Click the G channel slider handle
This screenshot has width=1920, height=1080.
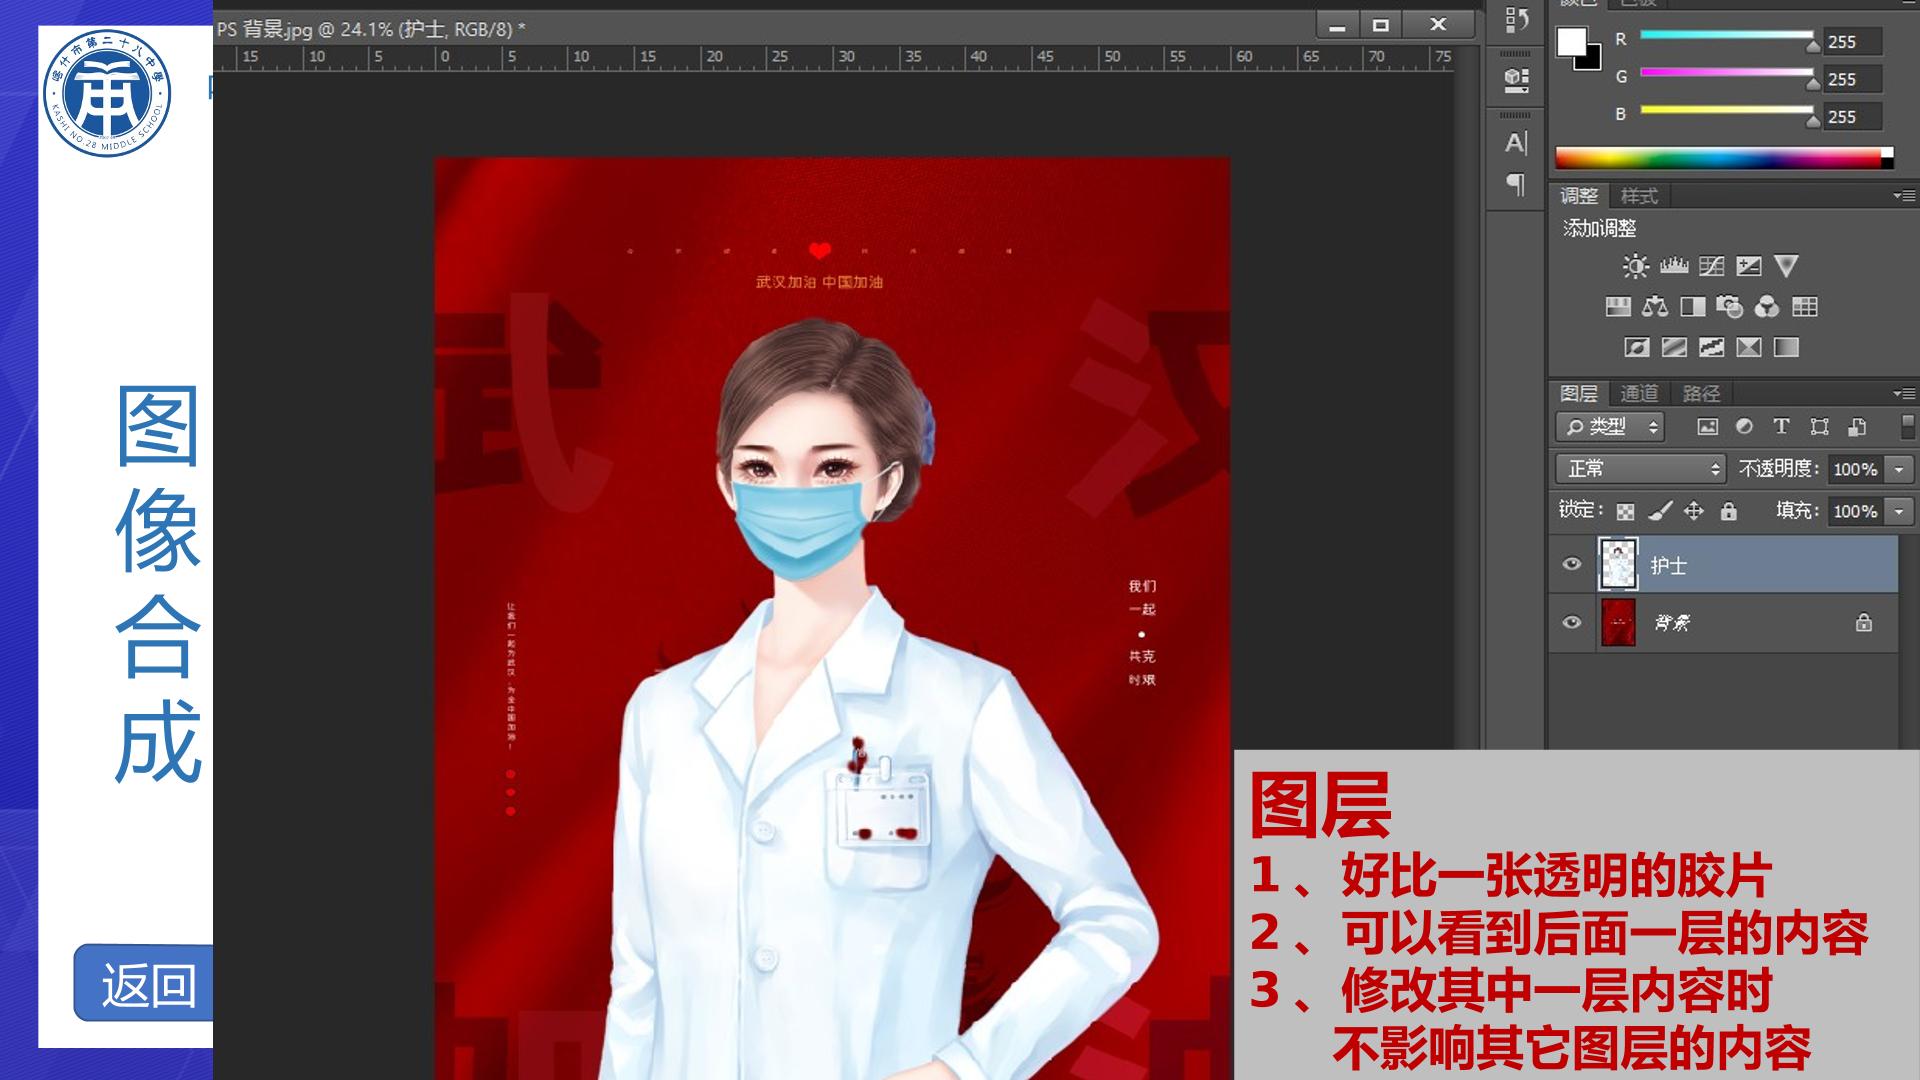click(x=1813, y=83)
